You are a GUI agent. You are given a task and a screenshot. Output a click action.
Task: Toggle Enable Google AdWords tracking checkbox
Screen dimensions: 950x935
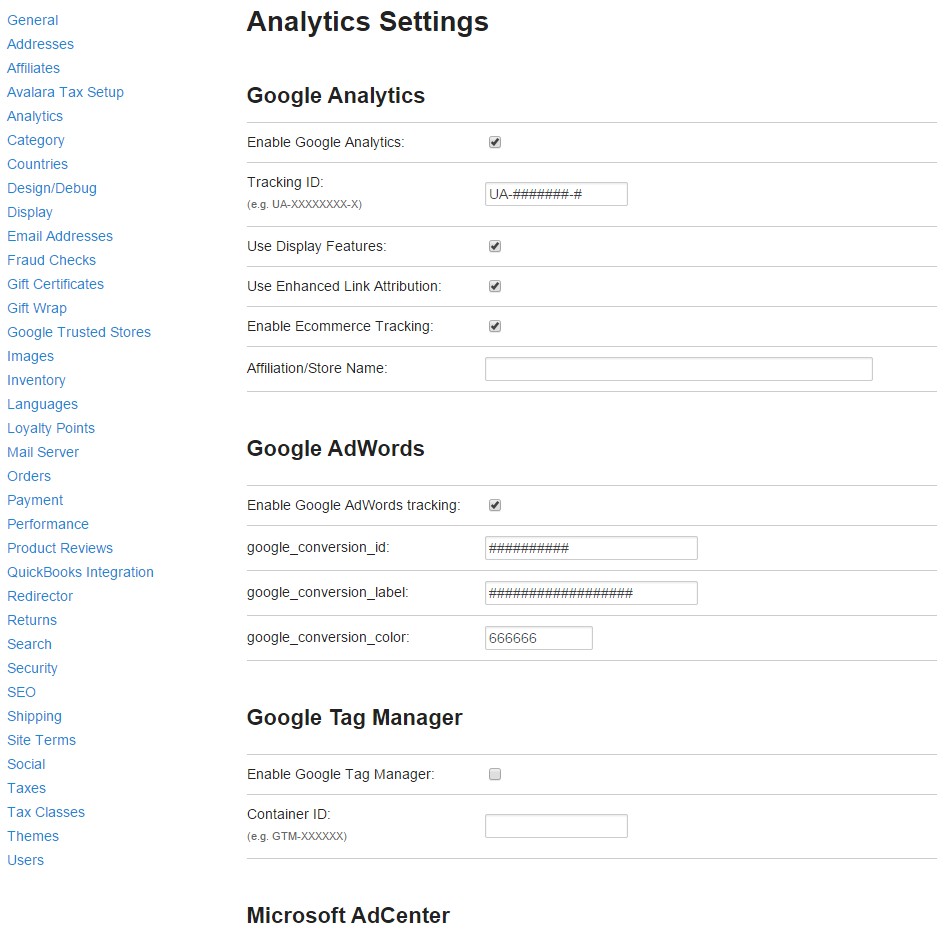tap(494, 505)
